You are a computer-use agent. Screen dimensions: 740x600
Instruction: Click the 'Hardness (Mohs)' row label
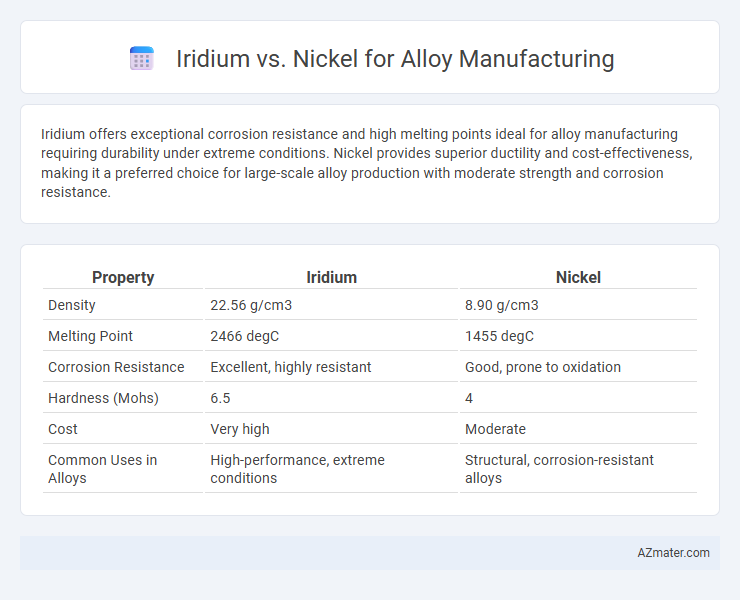point(103,398)
